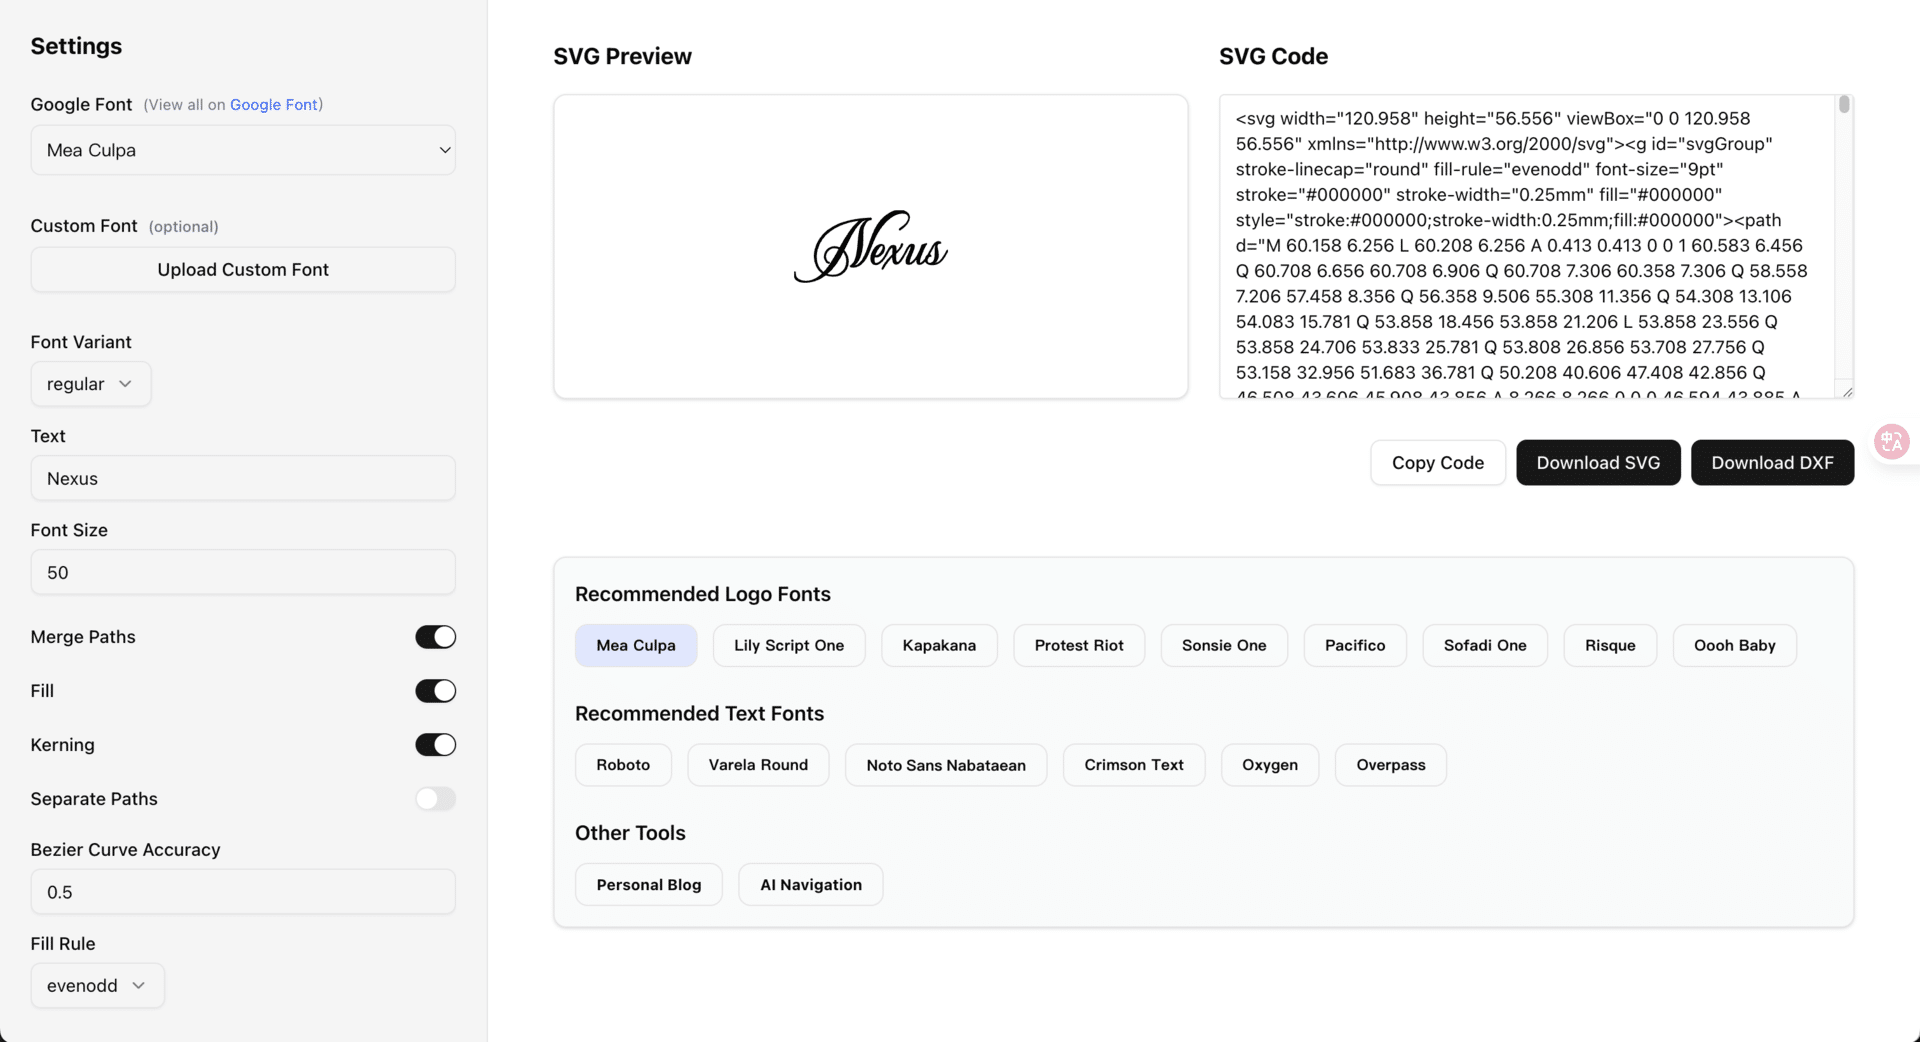Open the Google Font link
1920x1042 pixels.
273,105
